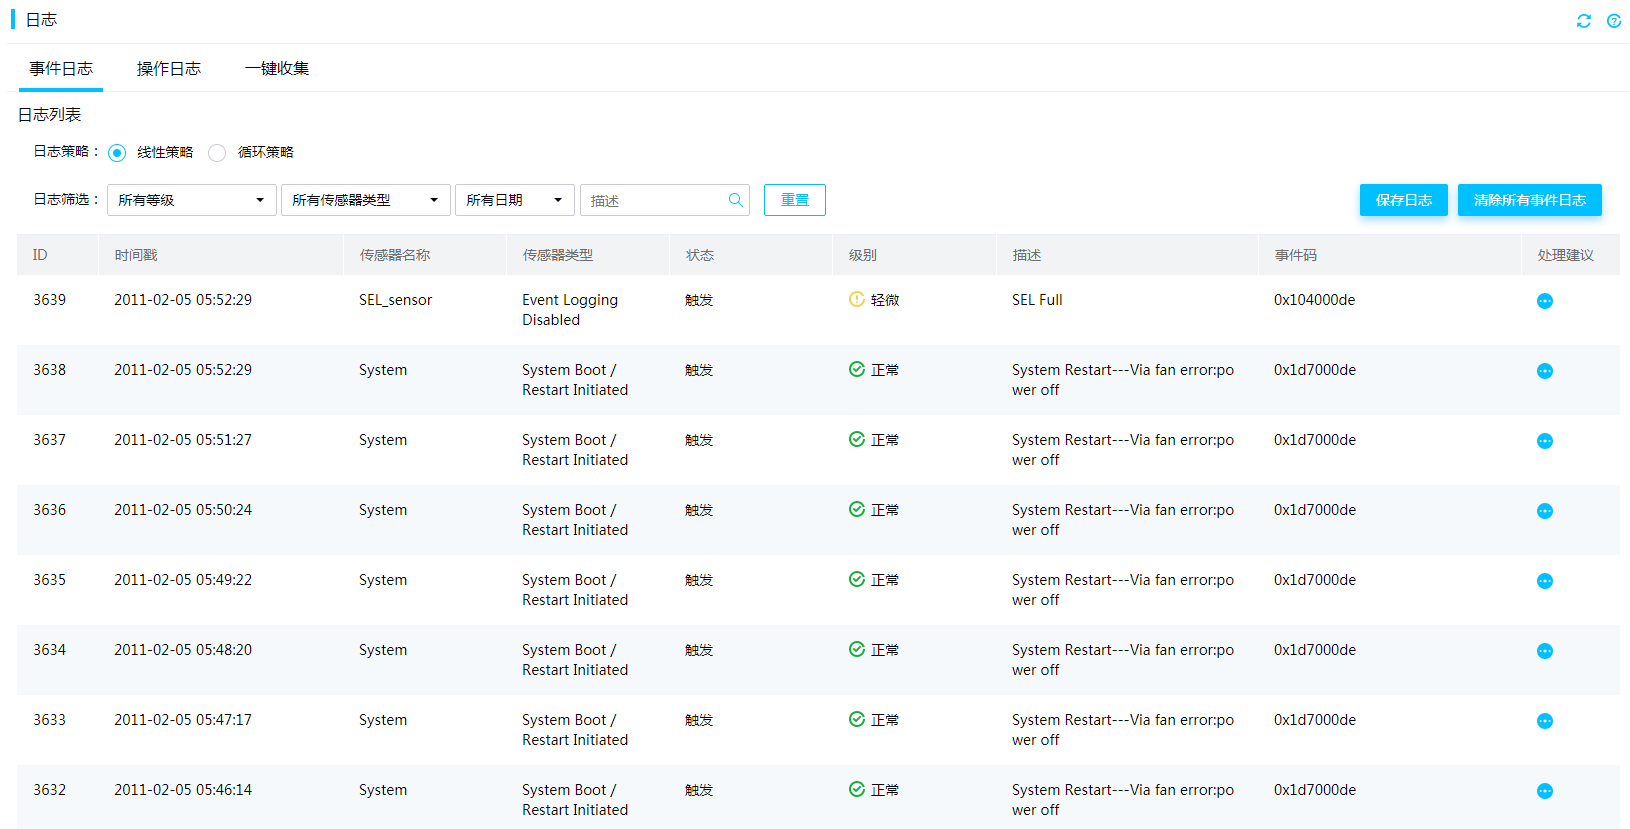Switch to 操作日志 tab
This screenshot has height=829, width=1630.
click(x=169, y=68)
